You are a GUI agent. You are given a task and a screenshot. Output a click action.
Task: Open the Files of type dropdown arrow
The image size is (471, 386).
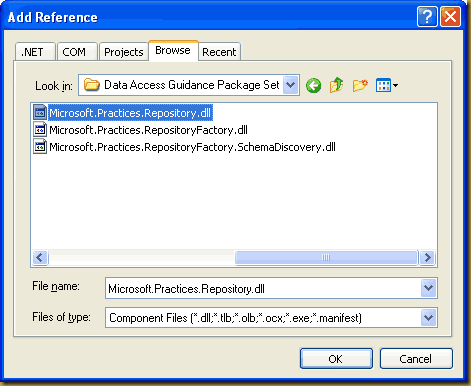(x=428, y=318)
